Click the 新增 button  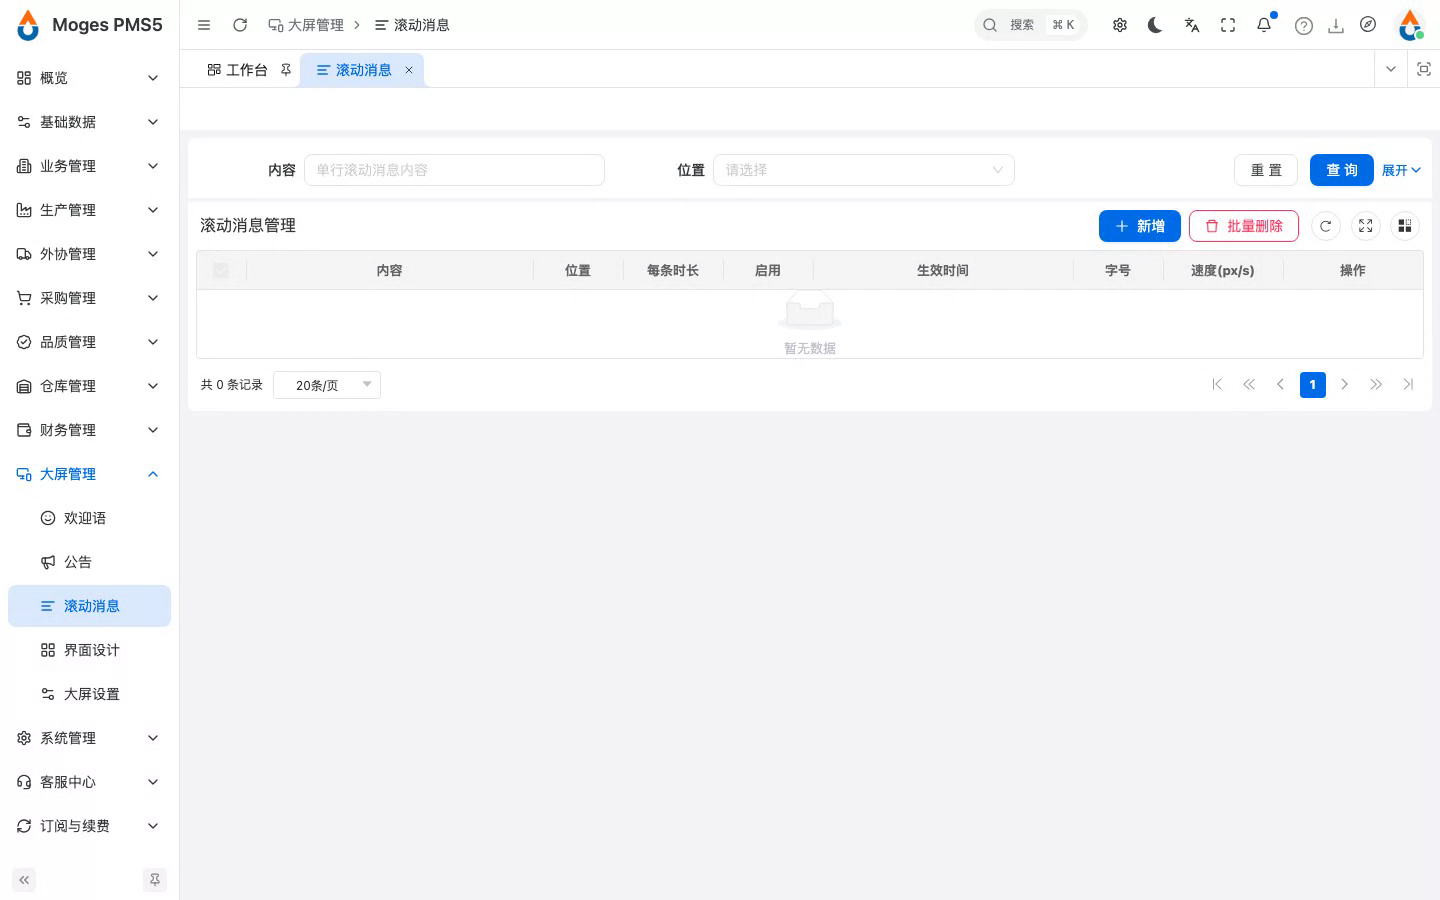[1140, 226]
